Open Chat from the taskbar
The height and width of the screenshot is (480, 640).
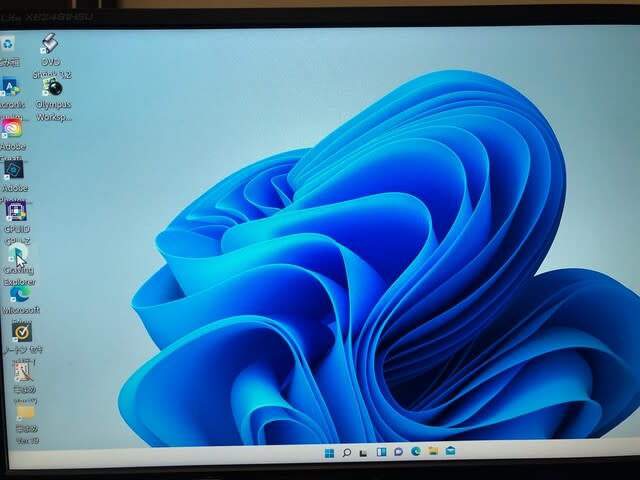[398, 452]
